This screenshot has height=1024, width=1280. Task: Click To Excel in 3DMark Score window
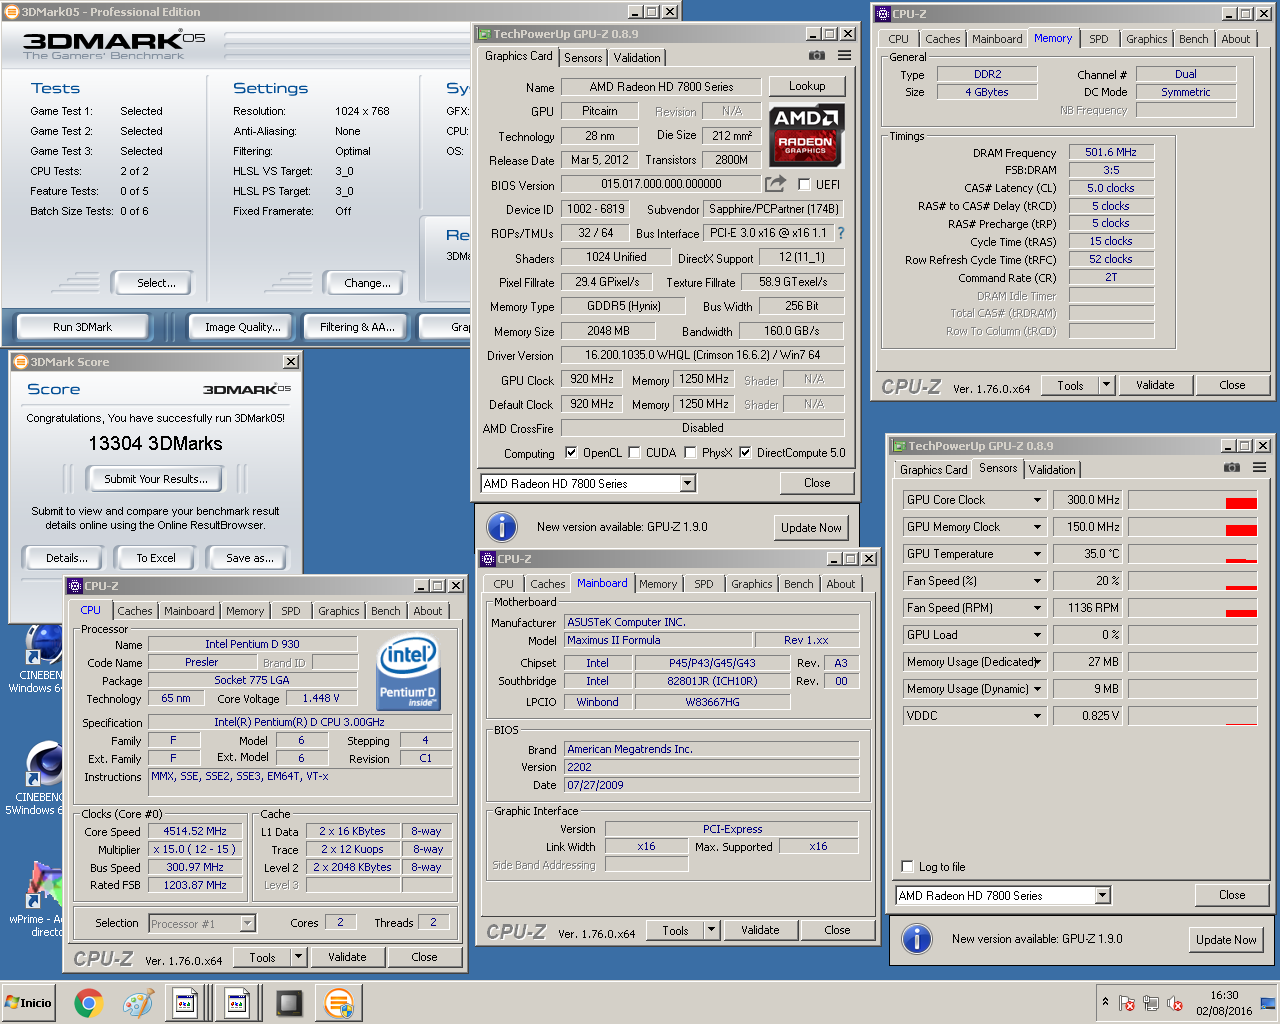tap(156, 558)
